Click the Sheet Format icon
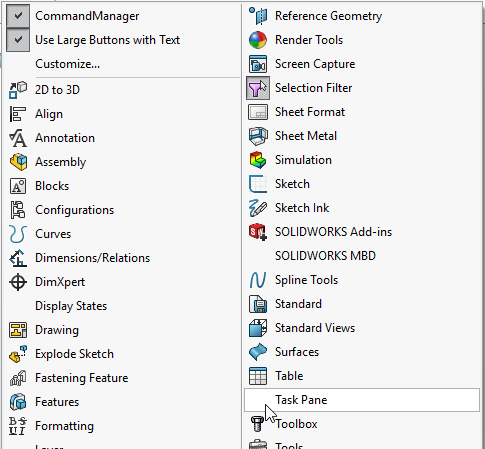This screenshot has height=449, width=485. 258,112
